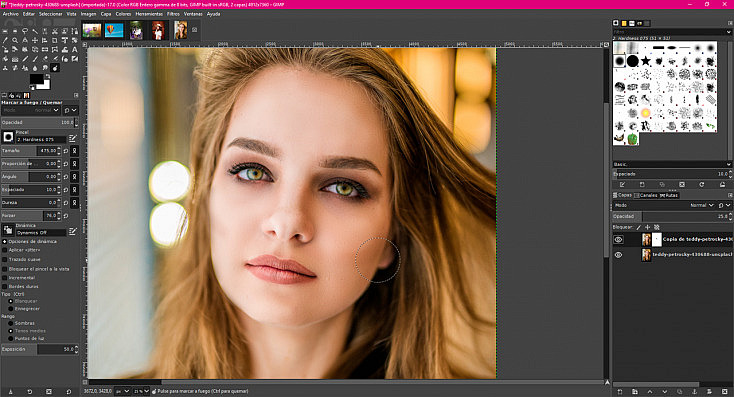Choose 'Sombras' range option

pos(11,323)
